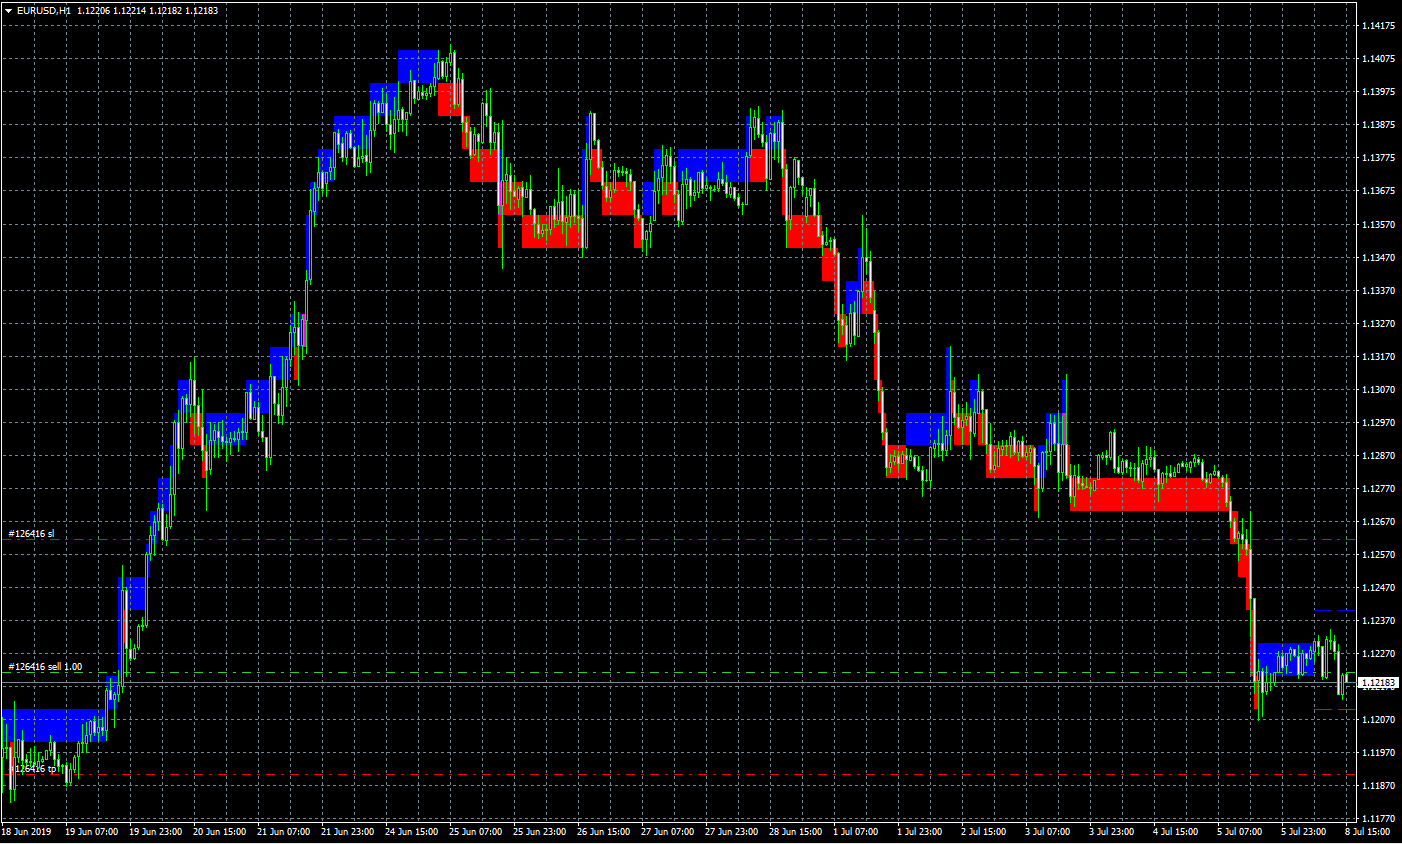Click price axis label 1.12570
Screen dimensions: 1402x844
pos(1378,555)
